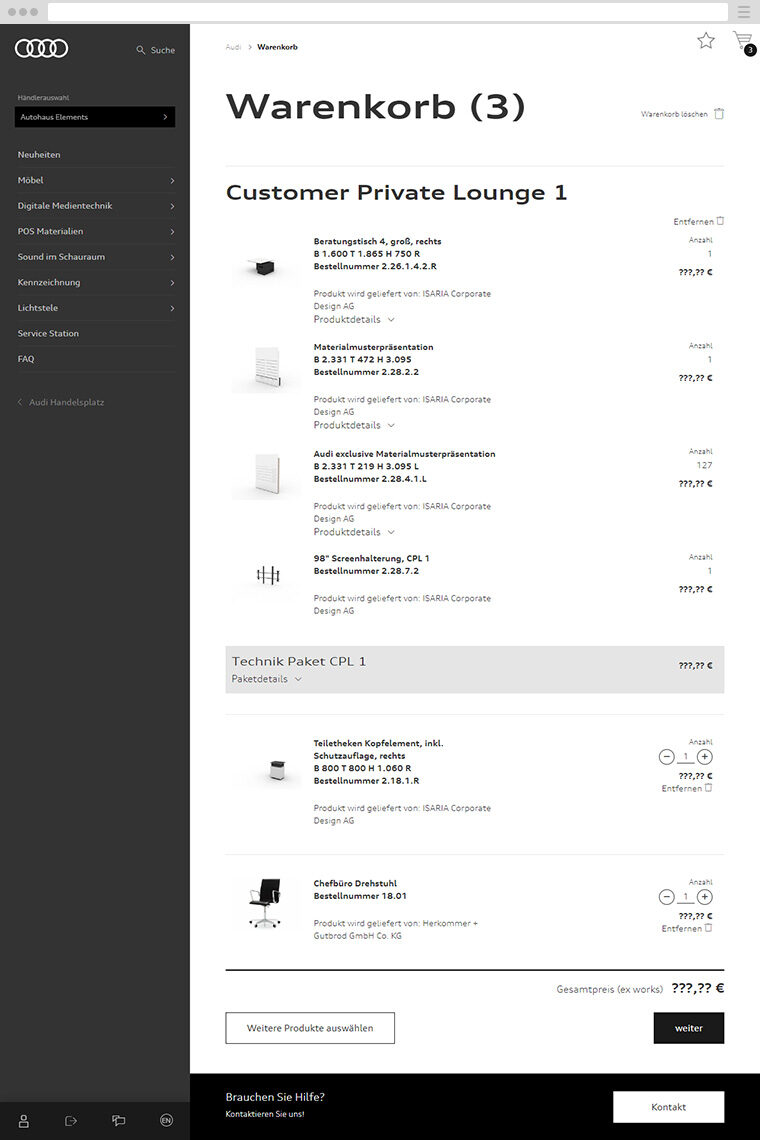Increase quantity of Teiletheken Kopfelement
760x1140 pixels.
[705, 757]
